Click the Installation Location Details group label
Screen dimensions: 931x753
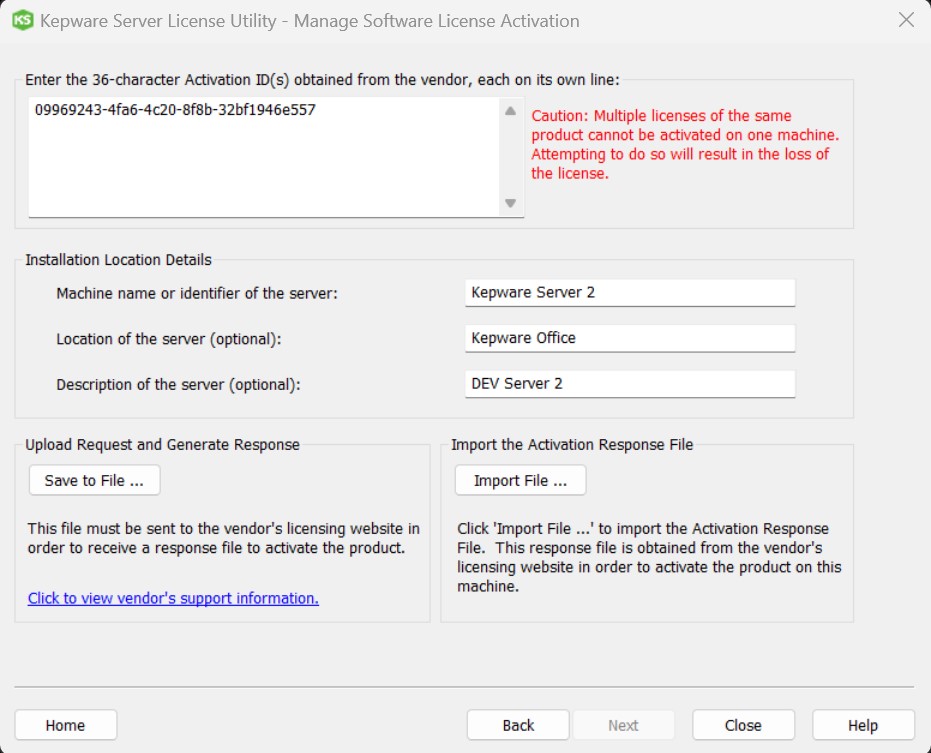coord(118,260)
